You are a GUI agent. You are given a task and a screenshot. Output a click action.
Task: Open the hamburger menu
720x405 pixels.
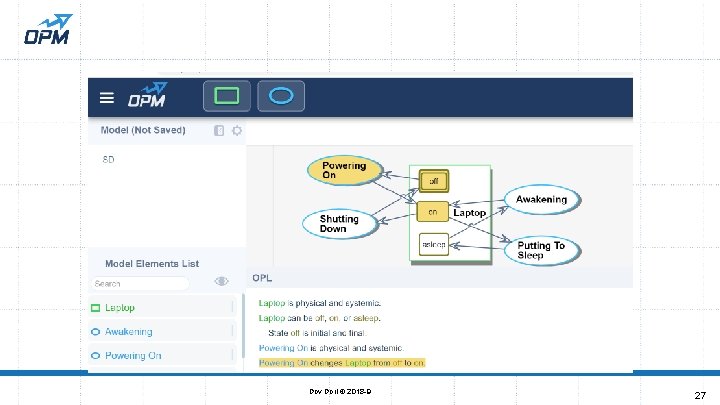[107, 97]
